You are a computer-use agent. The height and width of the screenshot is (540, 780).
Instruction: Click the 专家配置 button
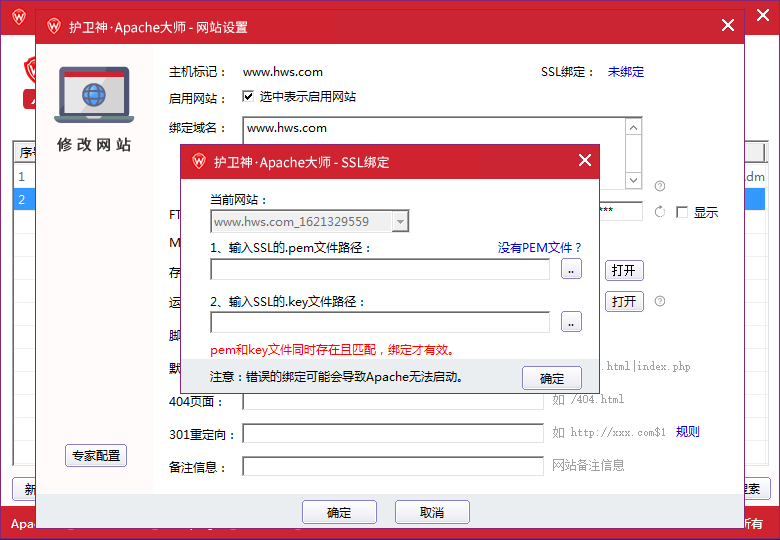(96, 456)
